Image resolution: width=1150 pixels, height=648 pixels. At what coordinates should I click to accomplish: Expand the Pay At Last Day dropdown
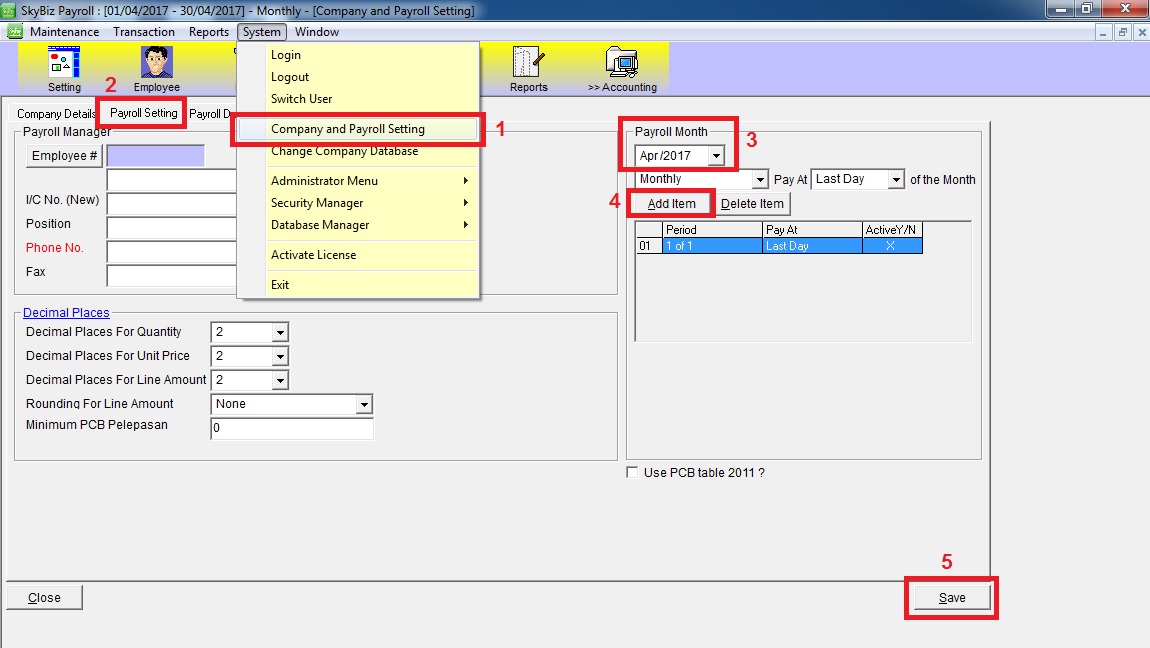tap(896, 180)
